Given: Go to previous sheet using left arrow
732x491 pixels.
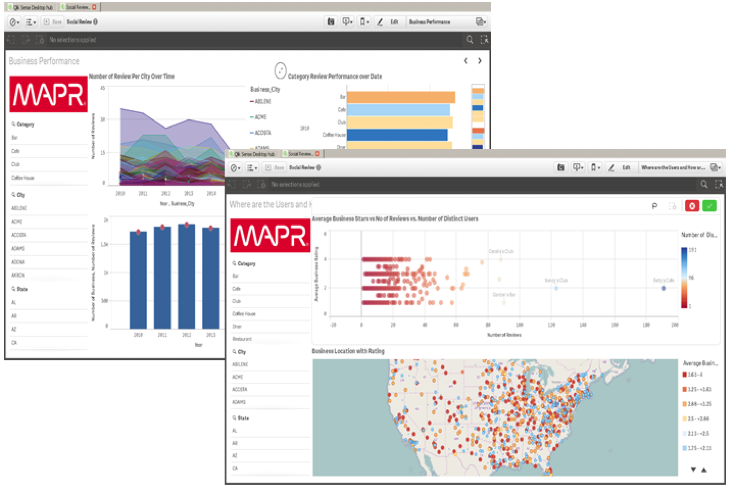Looking at the screenshot, I should 465,61.
